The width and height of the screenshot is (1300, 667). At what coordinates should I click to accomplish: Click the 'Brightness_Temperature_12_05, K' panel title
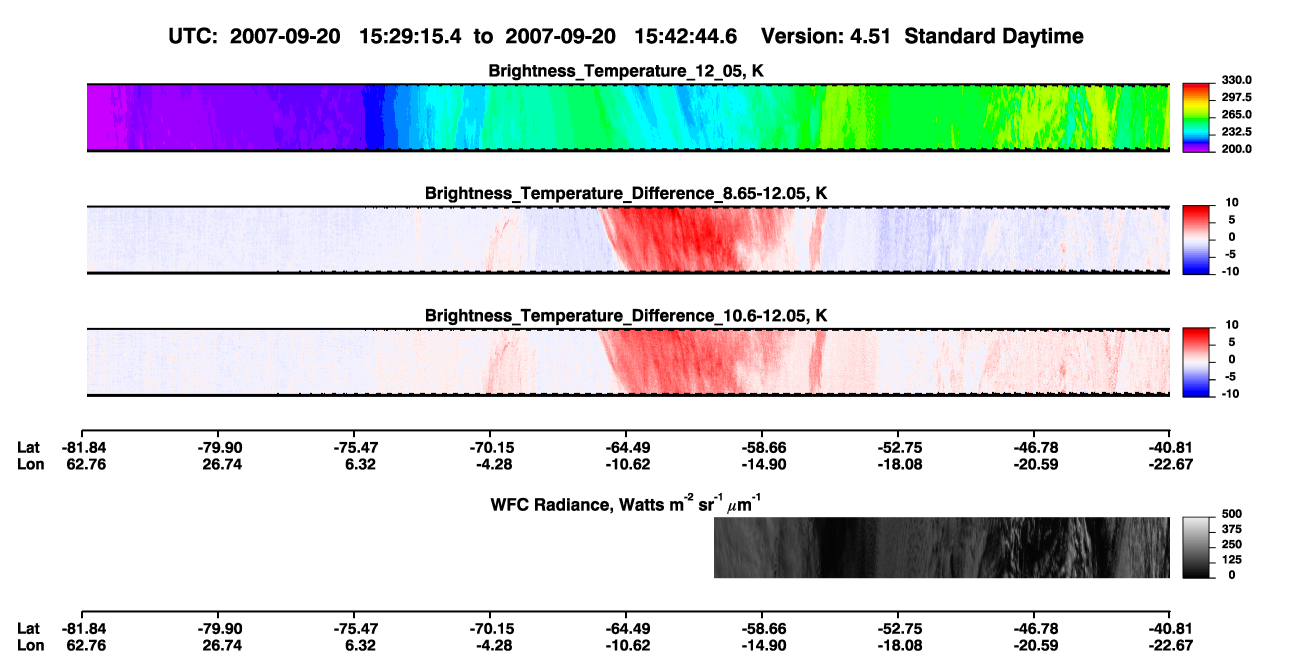(x=627, y=71)
